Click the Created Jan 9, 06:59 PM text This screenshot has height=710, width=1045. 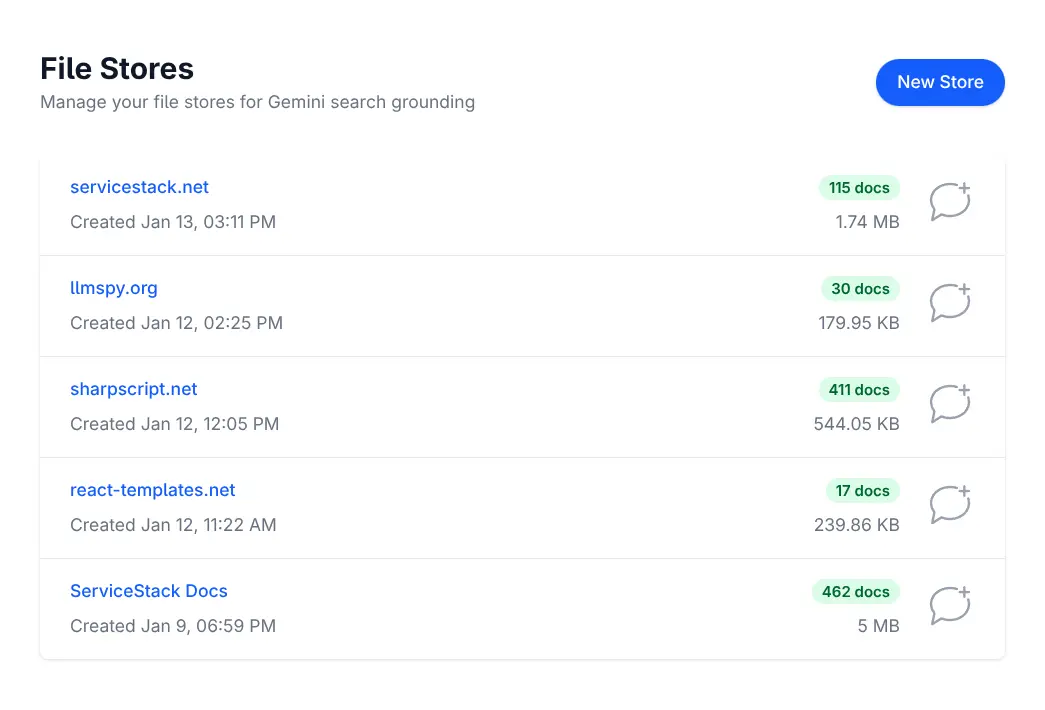point(173,626)
